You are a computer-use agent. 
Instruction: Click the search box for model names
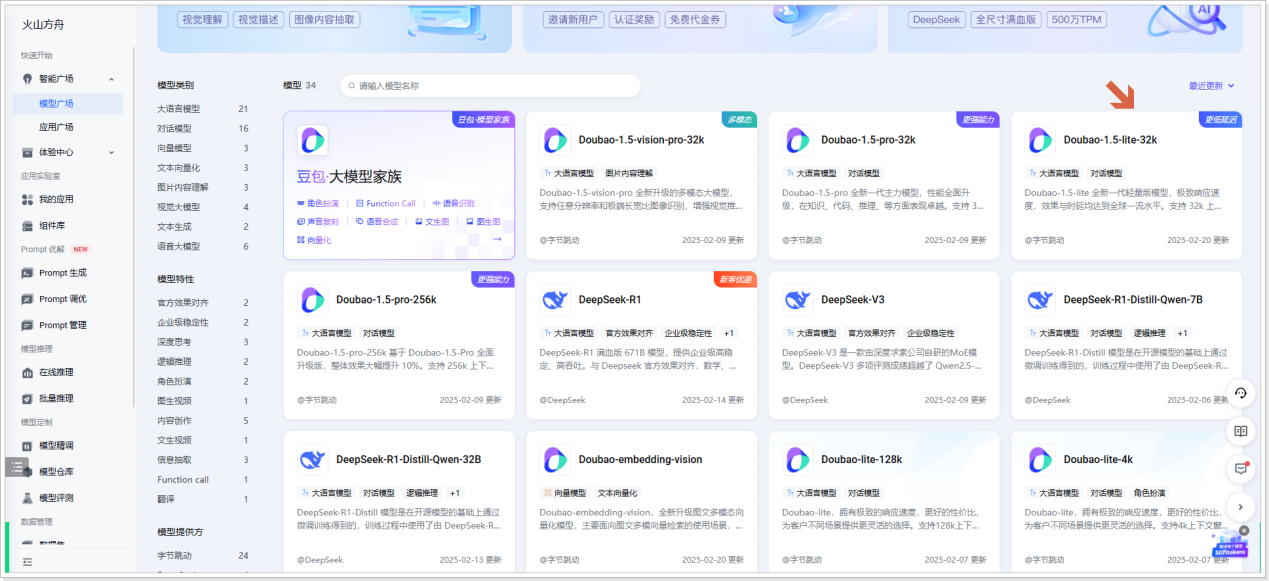pyautogui.click(x=490, y=86)
